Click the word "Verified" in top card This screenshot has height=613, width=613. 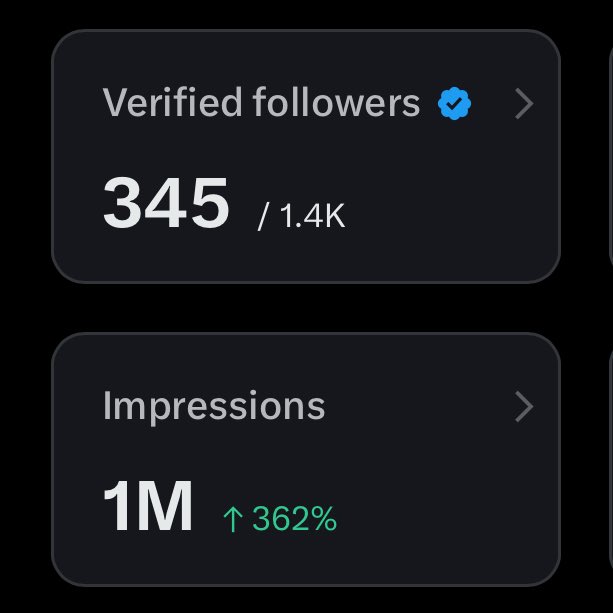pos(172,102)
